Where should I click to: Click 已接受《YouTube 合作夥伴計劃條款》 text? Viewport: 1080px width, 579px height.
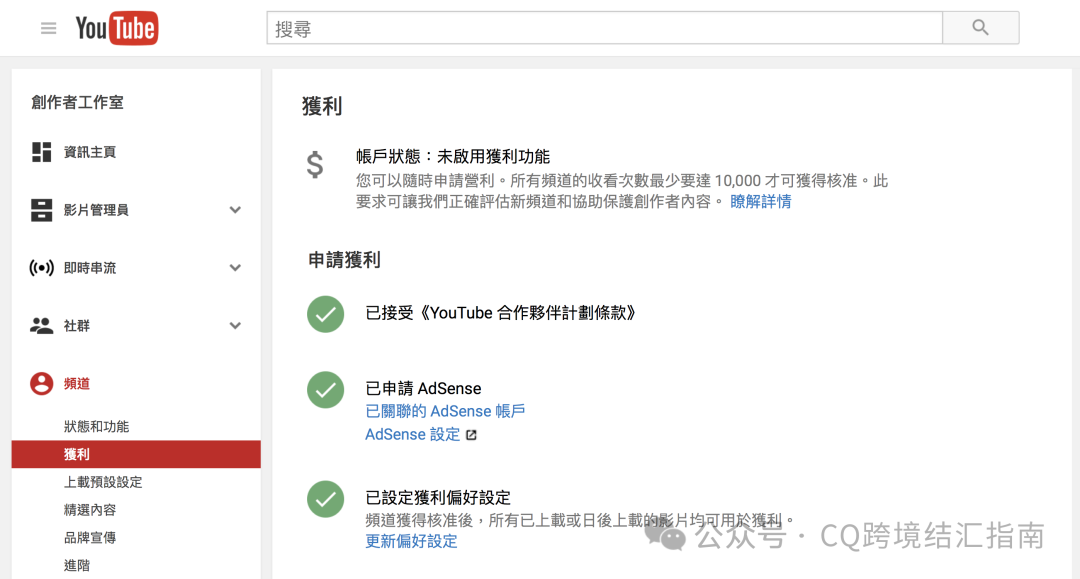(500, 313)
